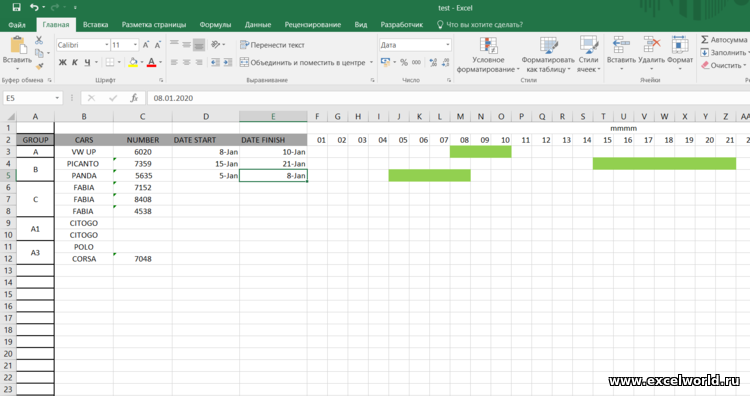This screenshot has width=750, height=396.
Task: Click Clear (Очистить)
Action: pyautogui.click(x=724, y=66)
